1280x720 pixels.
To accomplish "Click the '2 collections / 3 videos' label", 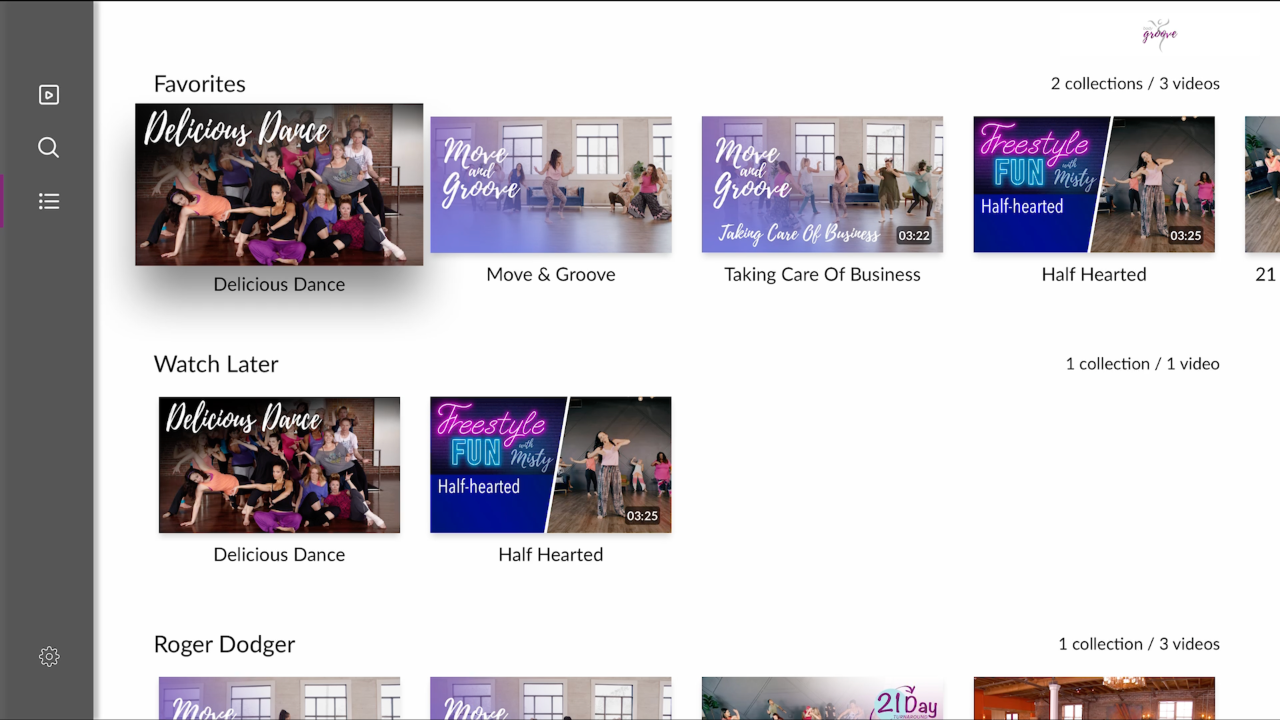I will [1135, 84].
